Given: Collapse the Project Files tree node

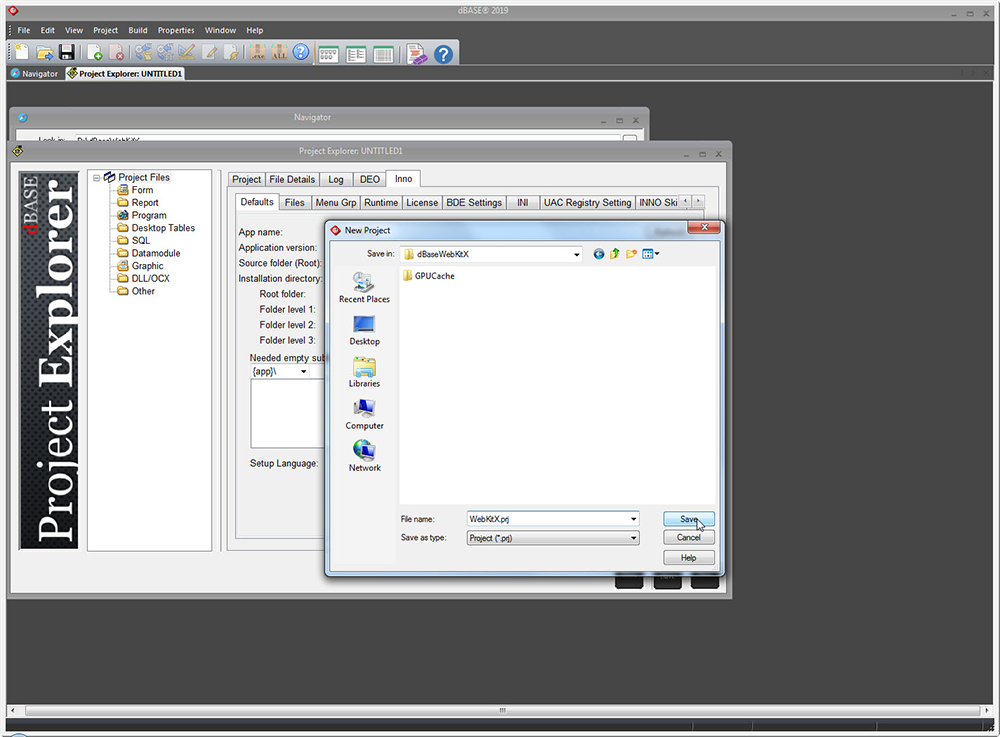Looking at the screenshot, I should pos(96,178).
